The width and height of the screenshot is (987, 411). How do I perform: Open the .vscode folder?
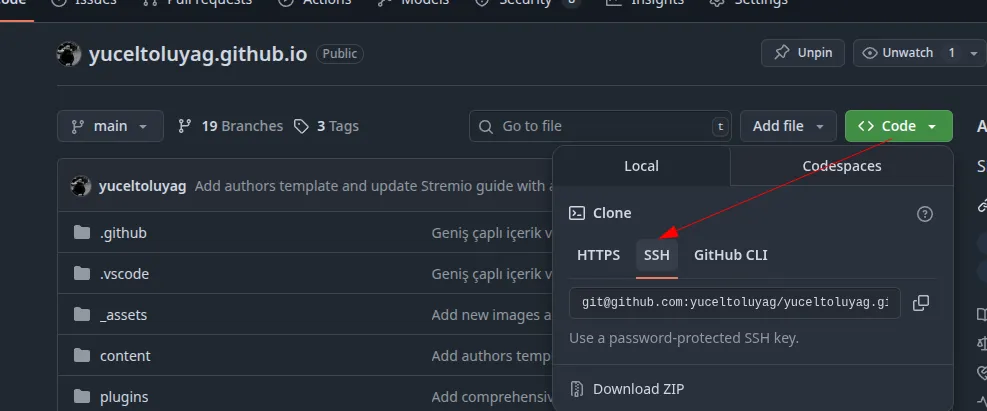[125, 274]
